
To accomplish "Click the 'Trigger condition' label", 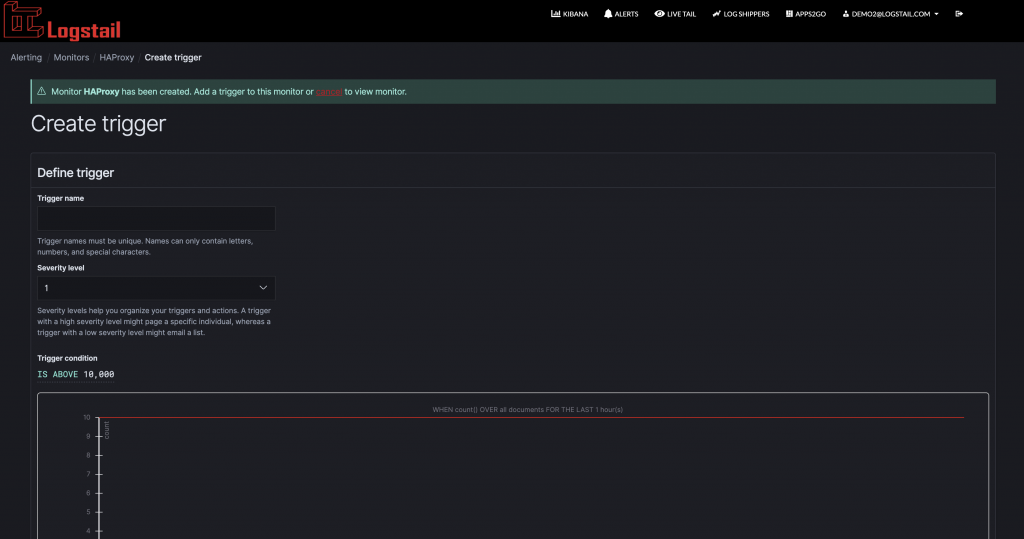I will click(x=67, y=358).
